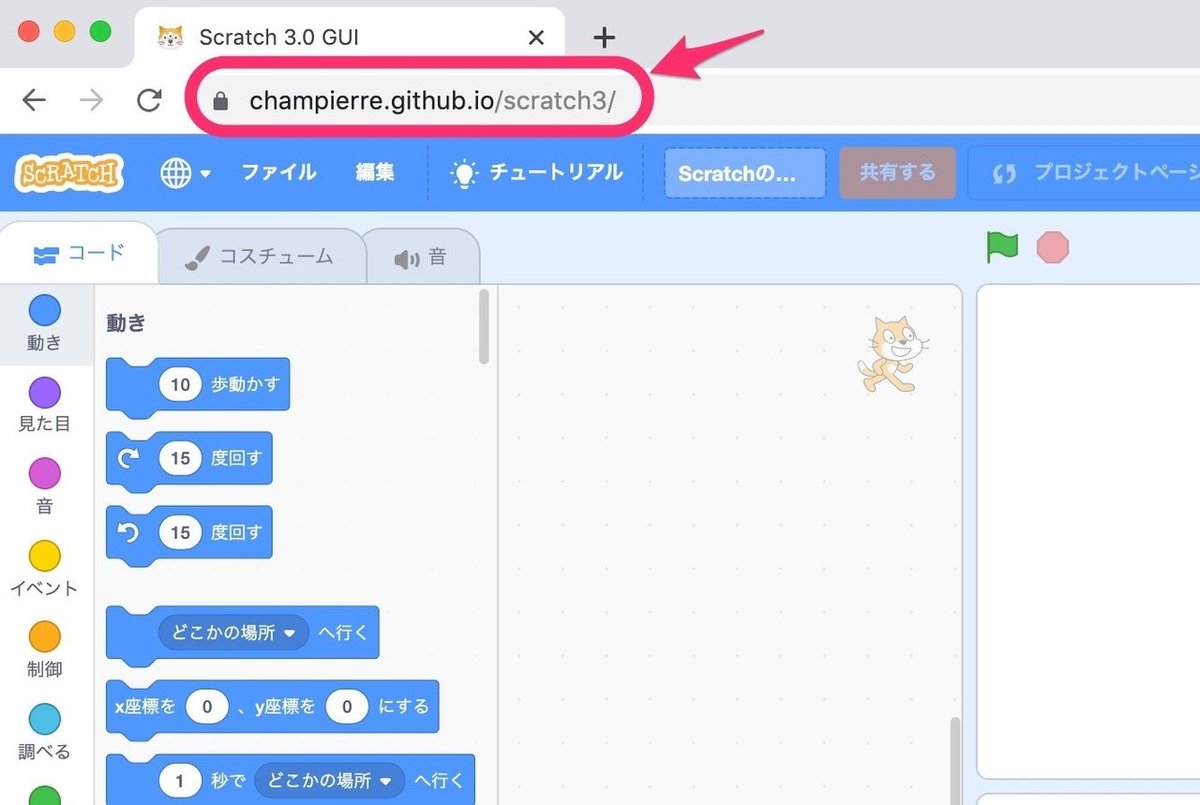
Task: Click the Scratchの... button
Action: (x=744, y=172)
